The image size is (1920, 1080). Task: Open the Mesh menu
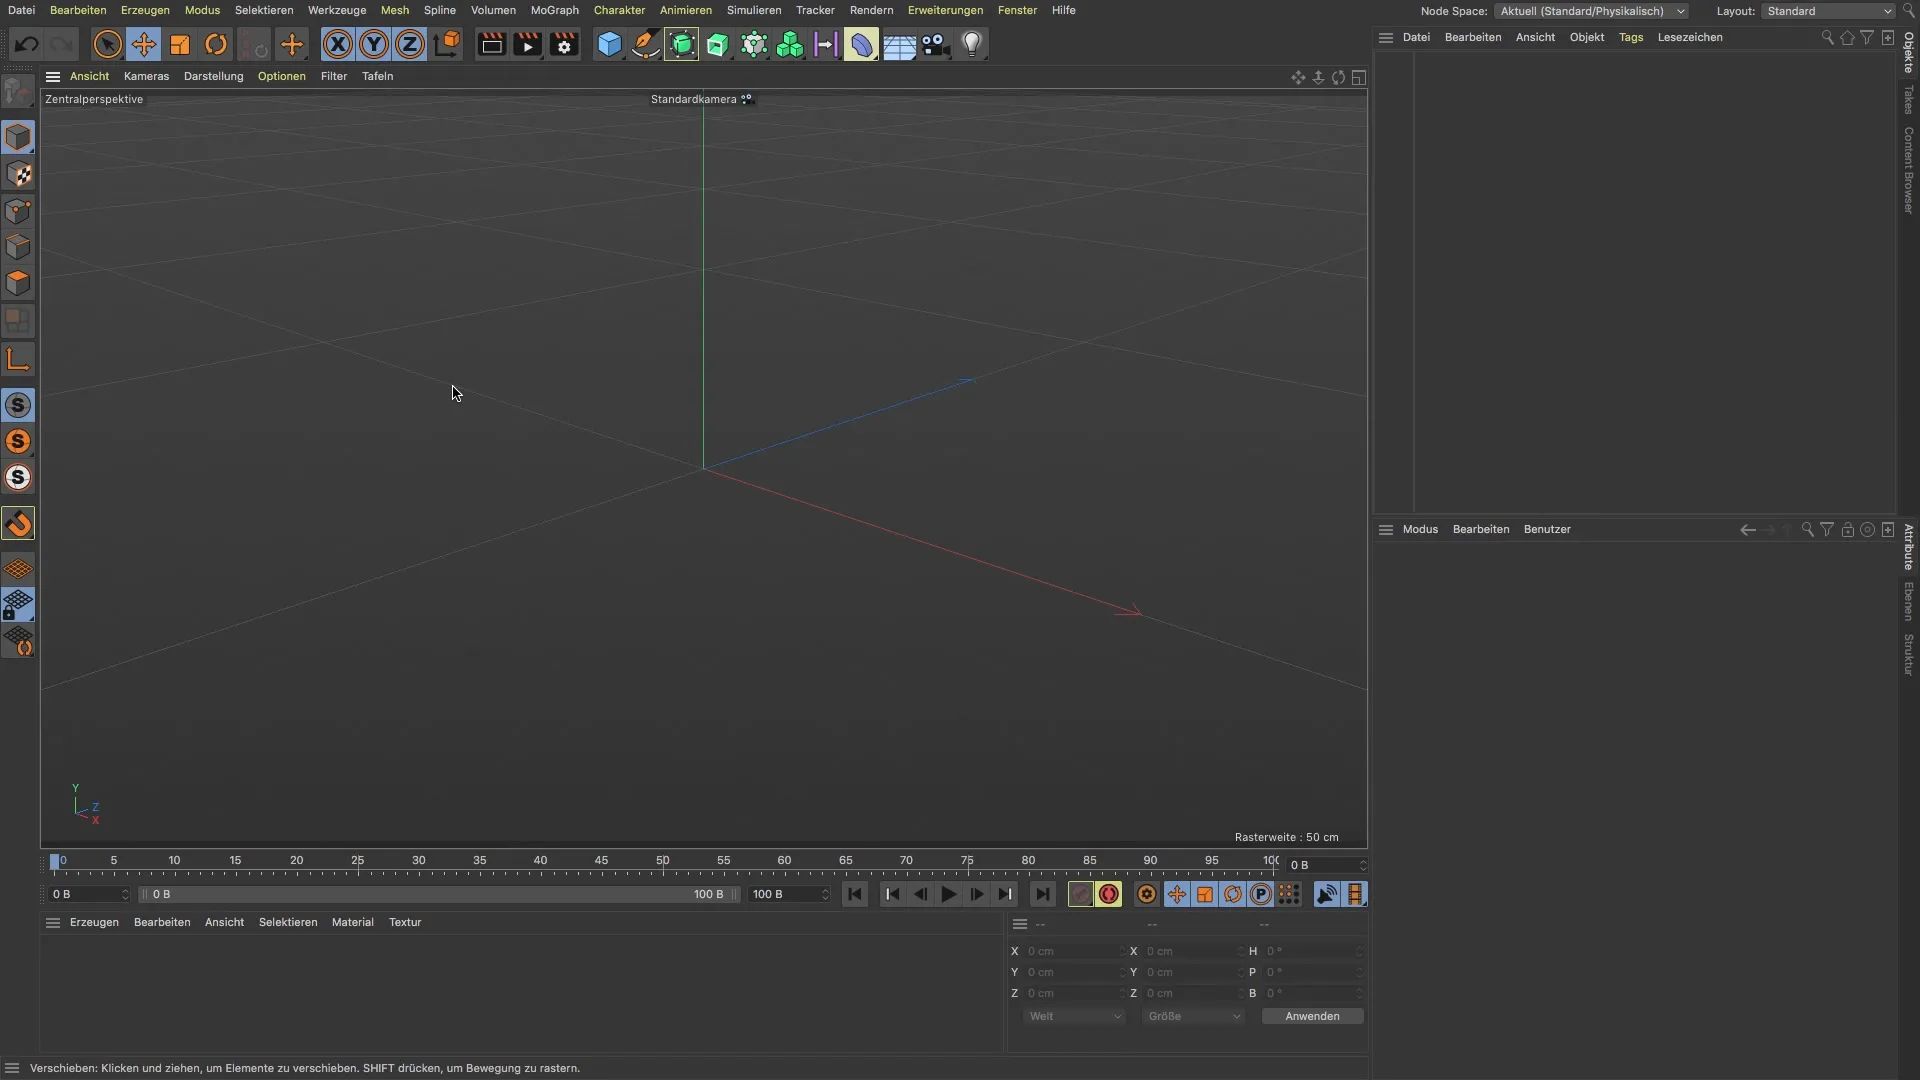tap(395, 10)
